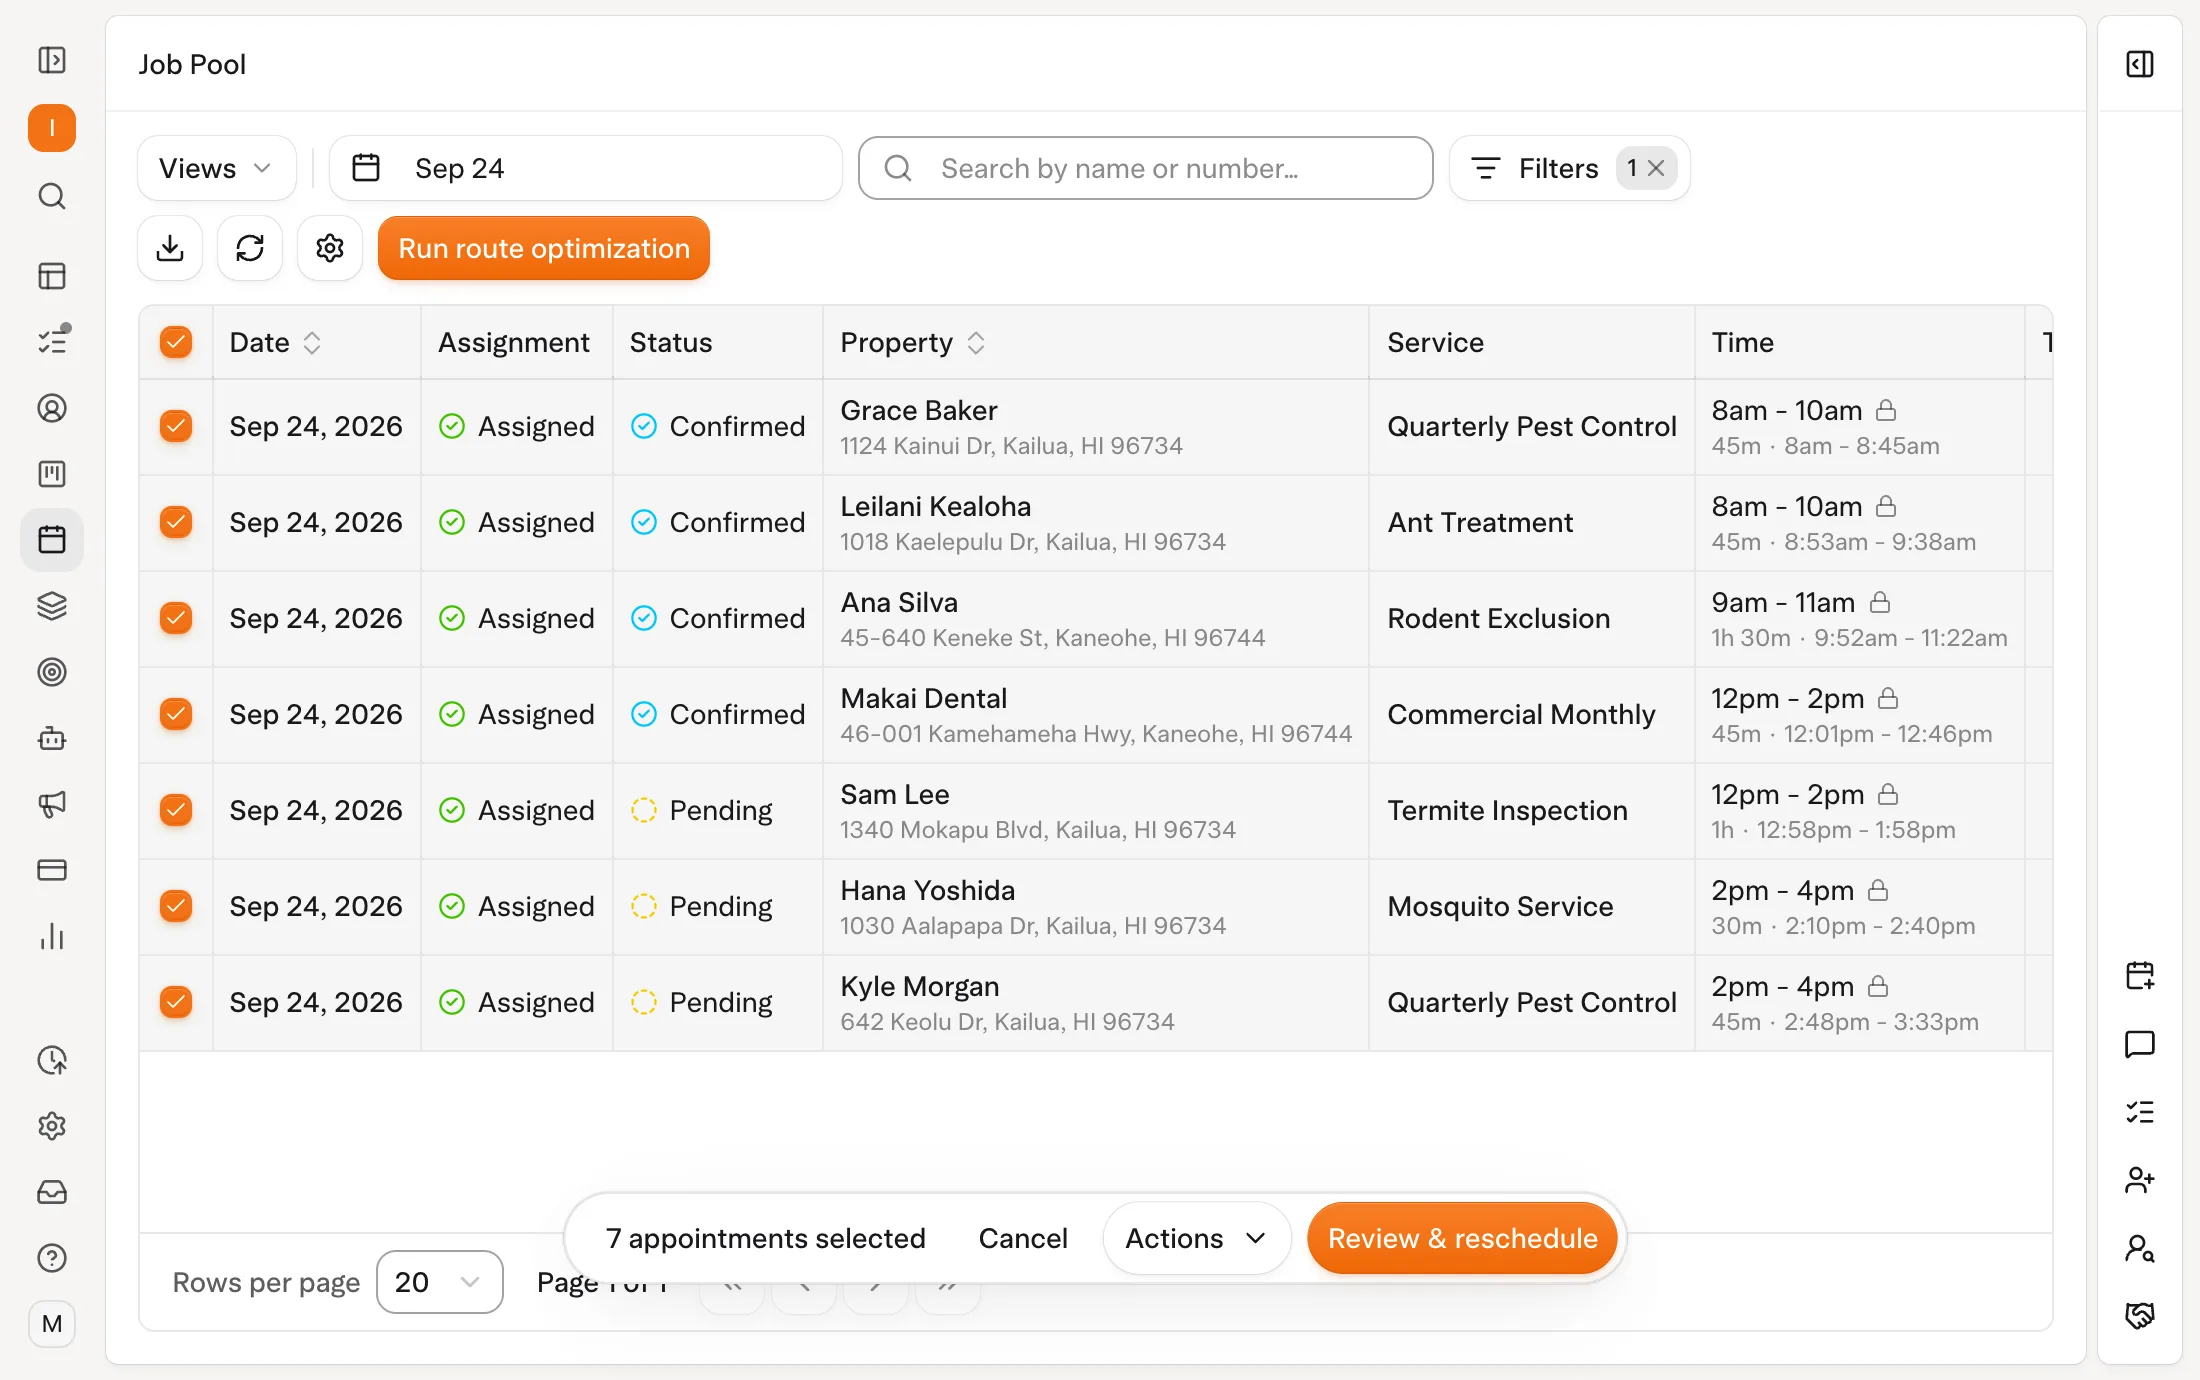Viewport: 2200px width, 1380px height.
Task: Open the handshake deals icon in right rail
Action: 2140,1316
